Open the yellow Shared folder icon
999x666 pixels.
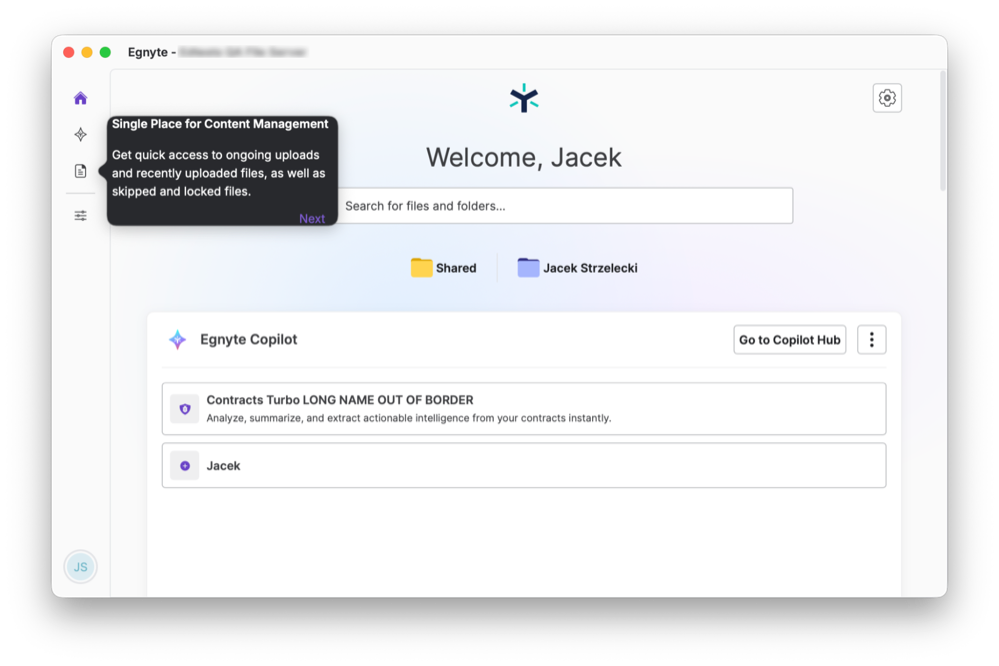(x=422, y=267)
